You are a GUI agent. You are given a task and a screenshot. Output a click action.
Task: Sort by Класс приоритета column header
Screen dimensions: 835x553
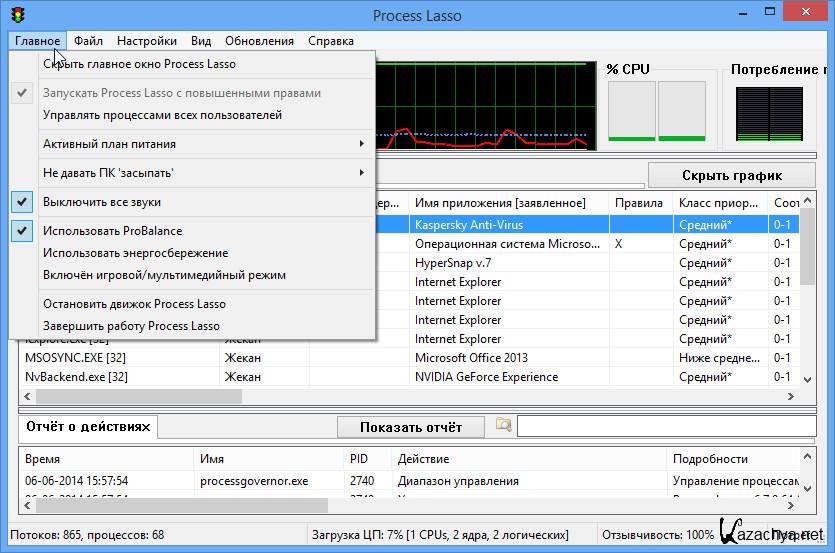pos(717,203)
